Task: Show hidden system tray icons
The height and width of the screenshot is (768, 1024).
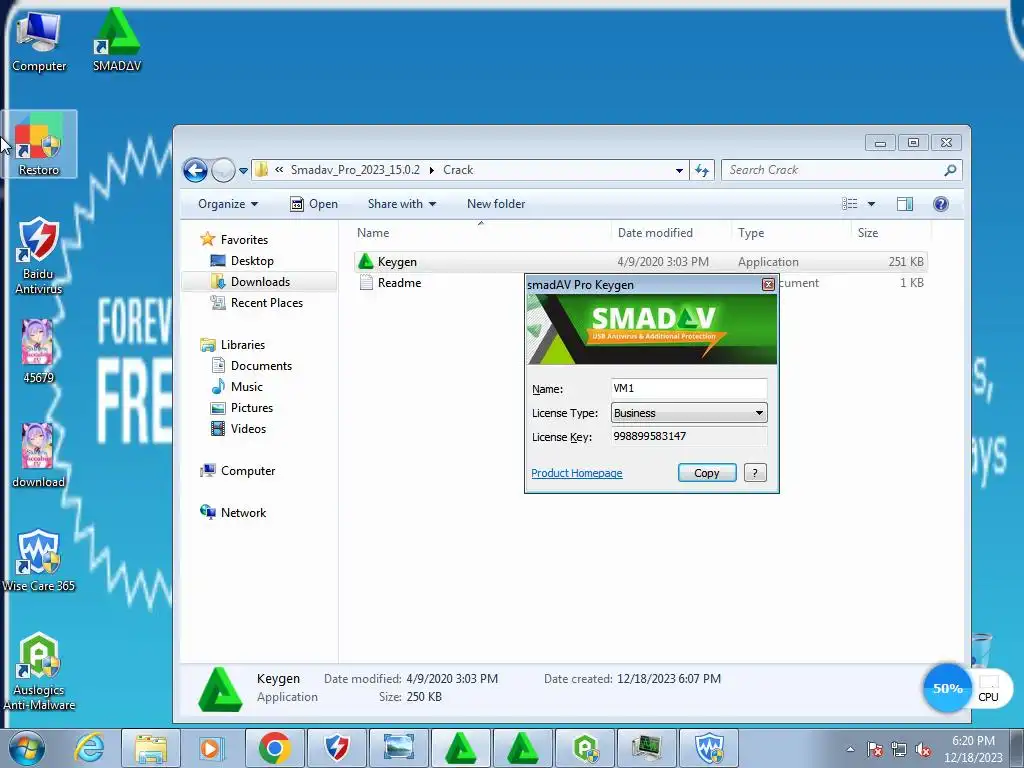Action: 850,749
